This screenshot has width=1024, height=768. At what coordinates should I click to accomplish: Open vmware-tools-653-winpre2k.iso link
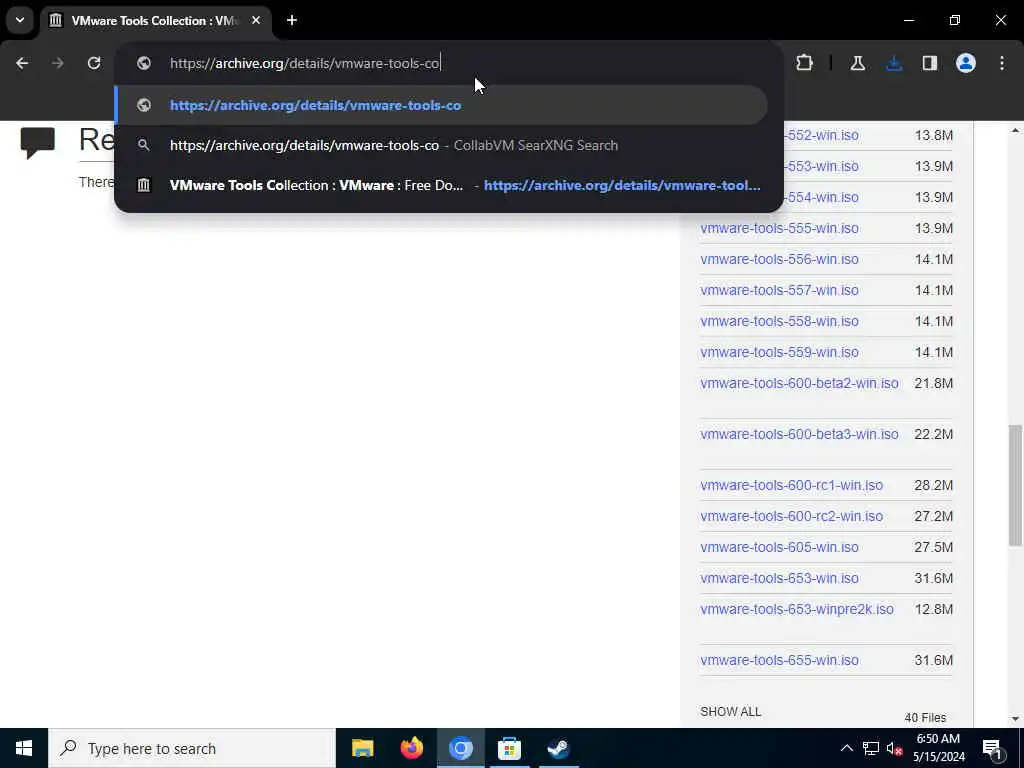click(x=797, y=609)
